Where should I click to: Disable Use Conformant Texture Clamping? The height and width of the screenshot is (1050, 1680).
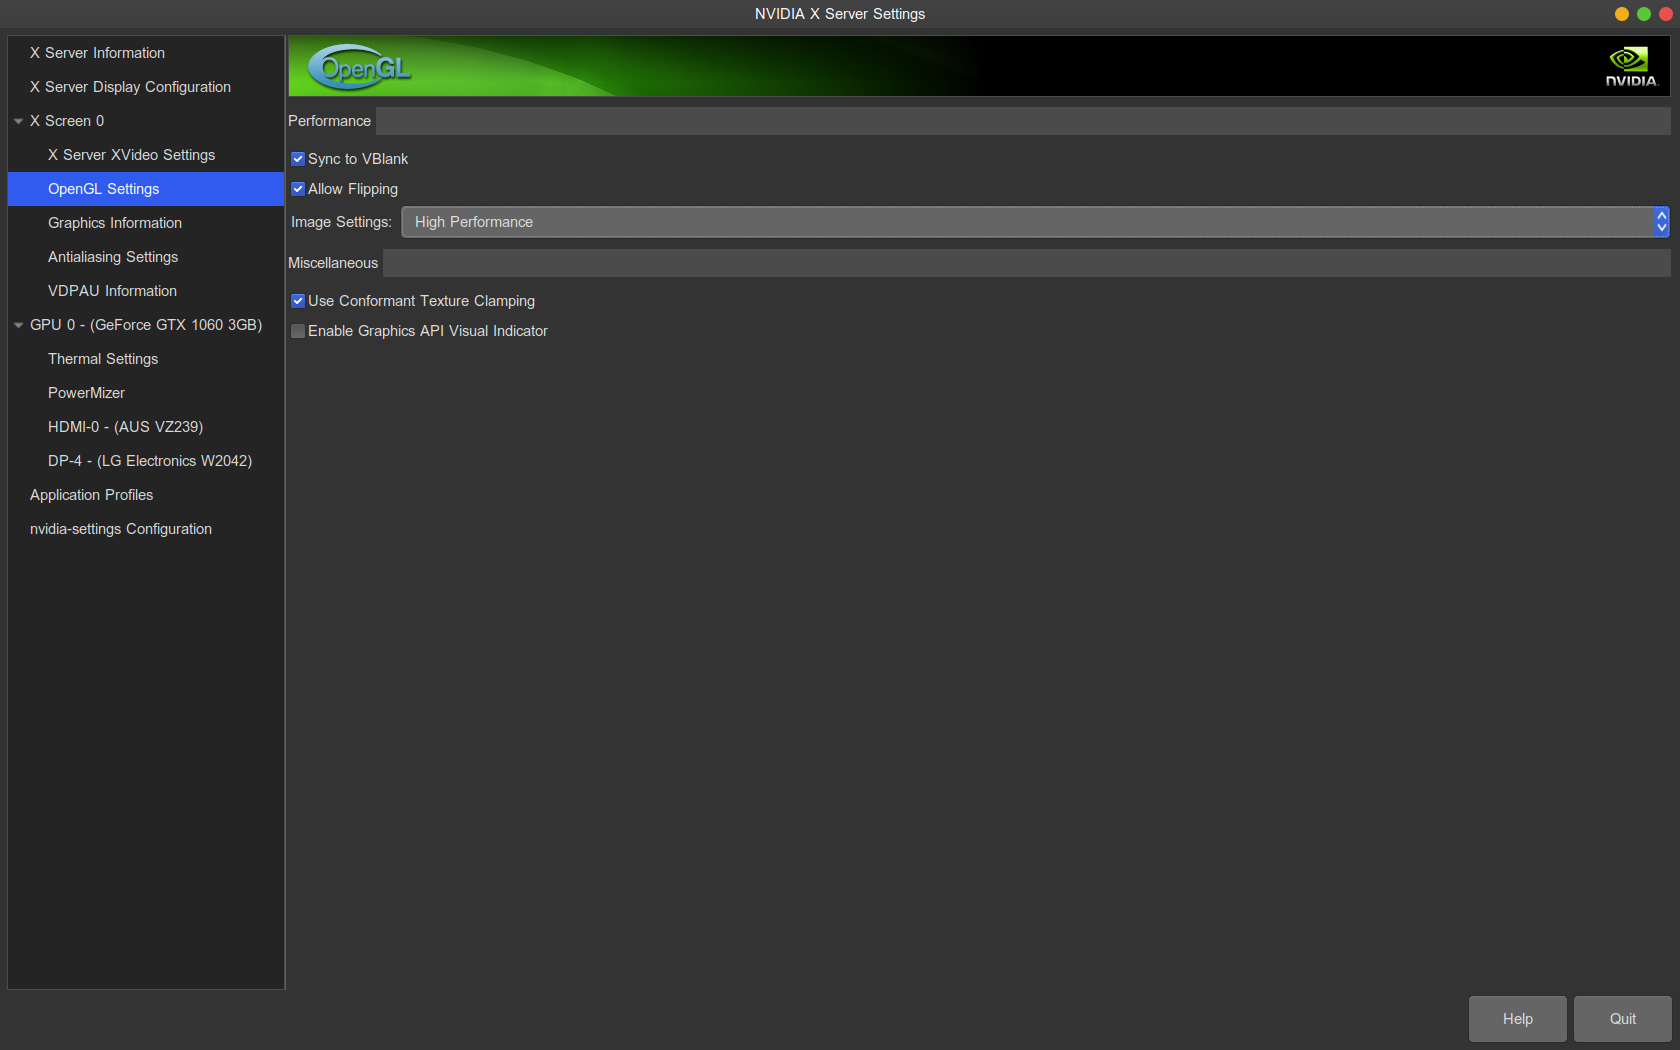[x=298, y=301]
